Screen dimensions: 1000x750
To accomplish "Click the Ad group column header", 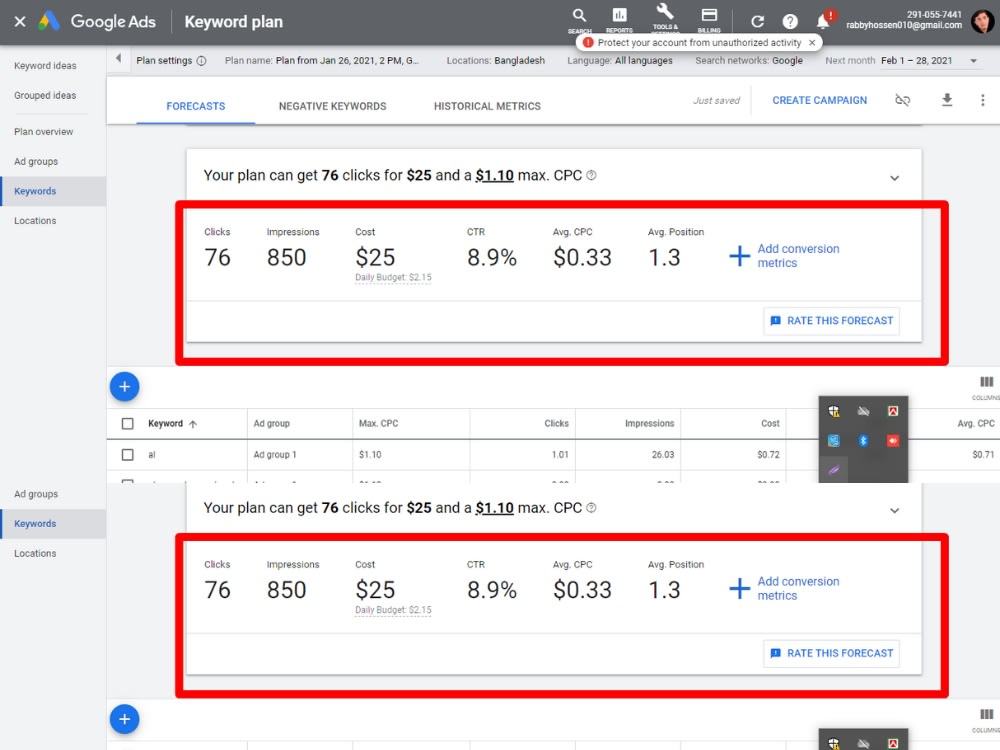I will 272,423.
